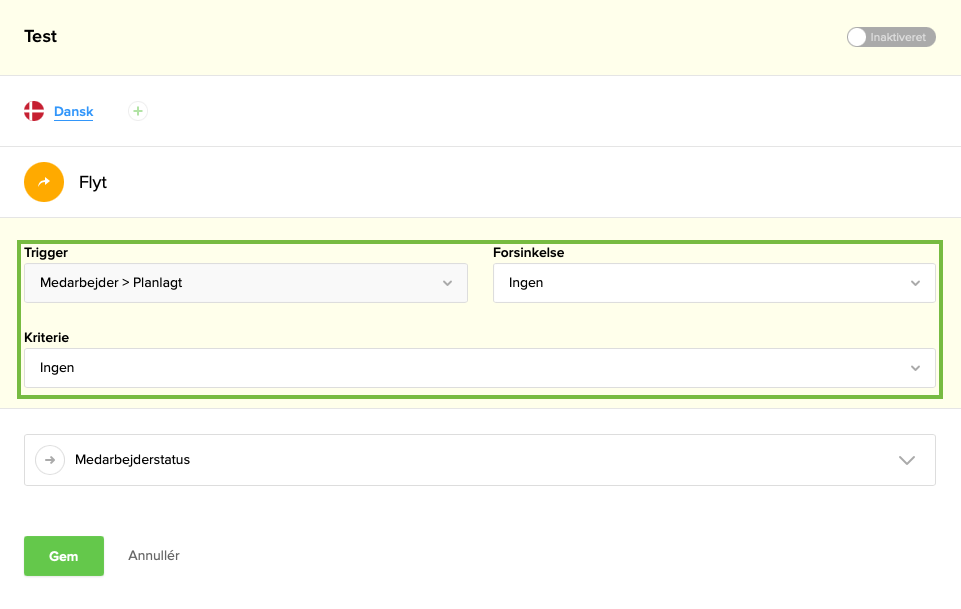Select the Dansk language tab

[x=72, y=111]
